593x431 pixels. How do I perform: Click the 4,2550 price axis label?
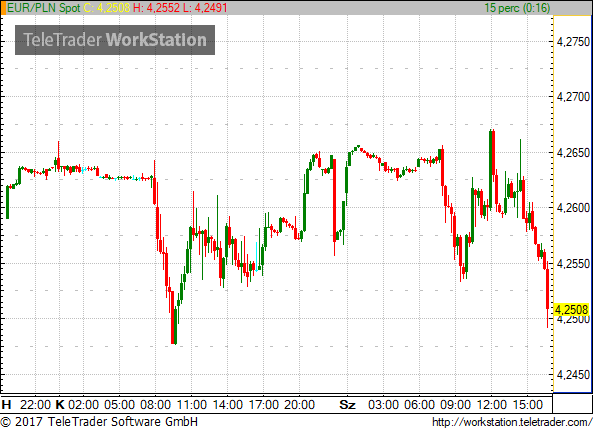[573, 264]
